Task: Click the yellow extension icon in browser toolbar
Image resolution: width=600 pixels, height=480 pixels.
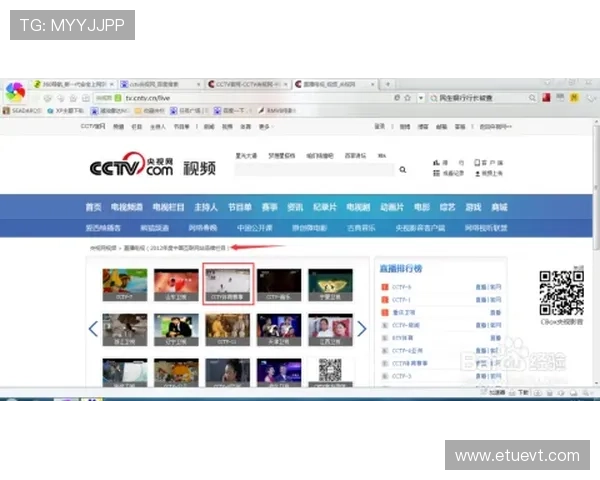Action: [x=574, y=98]
